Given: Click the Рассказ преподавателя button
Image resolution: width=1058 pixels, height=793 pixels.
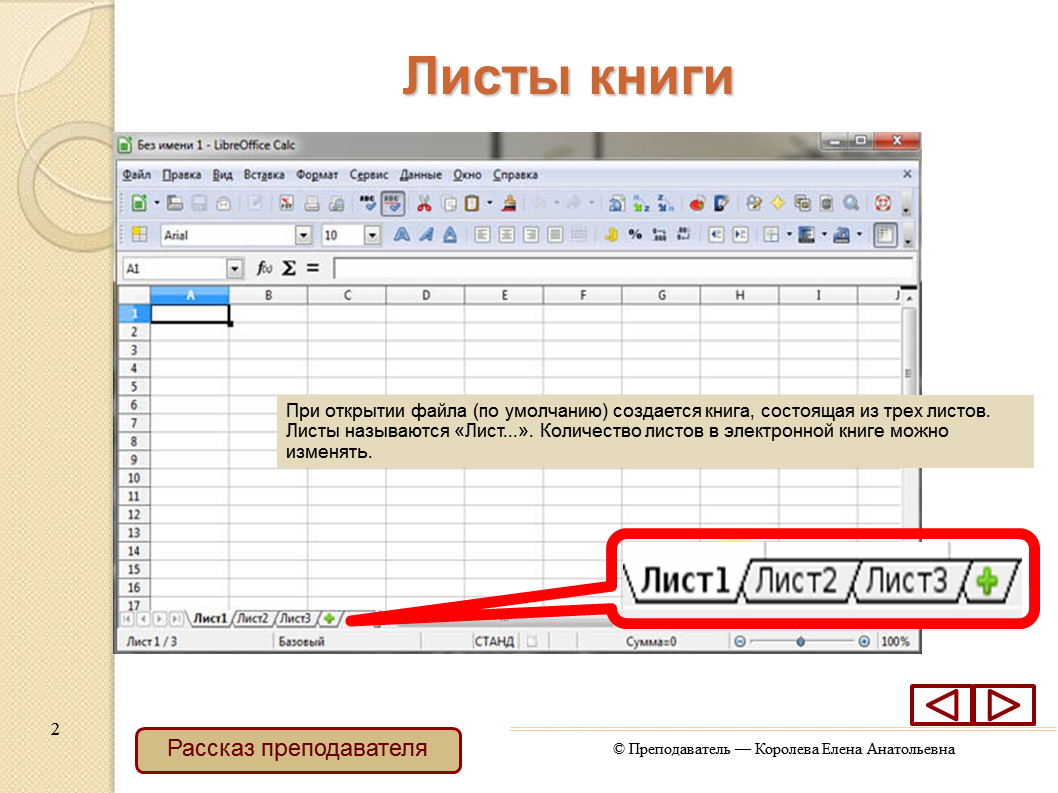Looking at the screenshot, I should 298,749.
